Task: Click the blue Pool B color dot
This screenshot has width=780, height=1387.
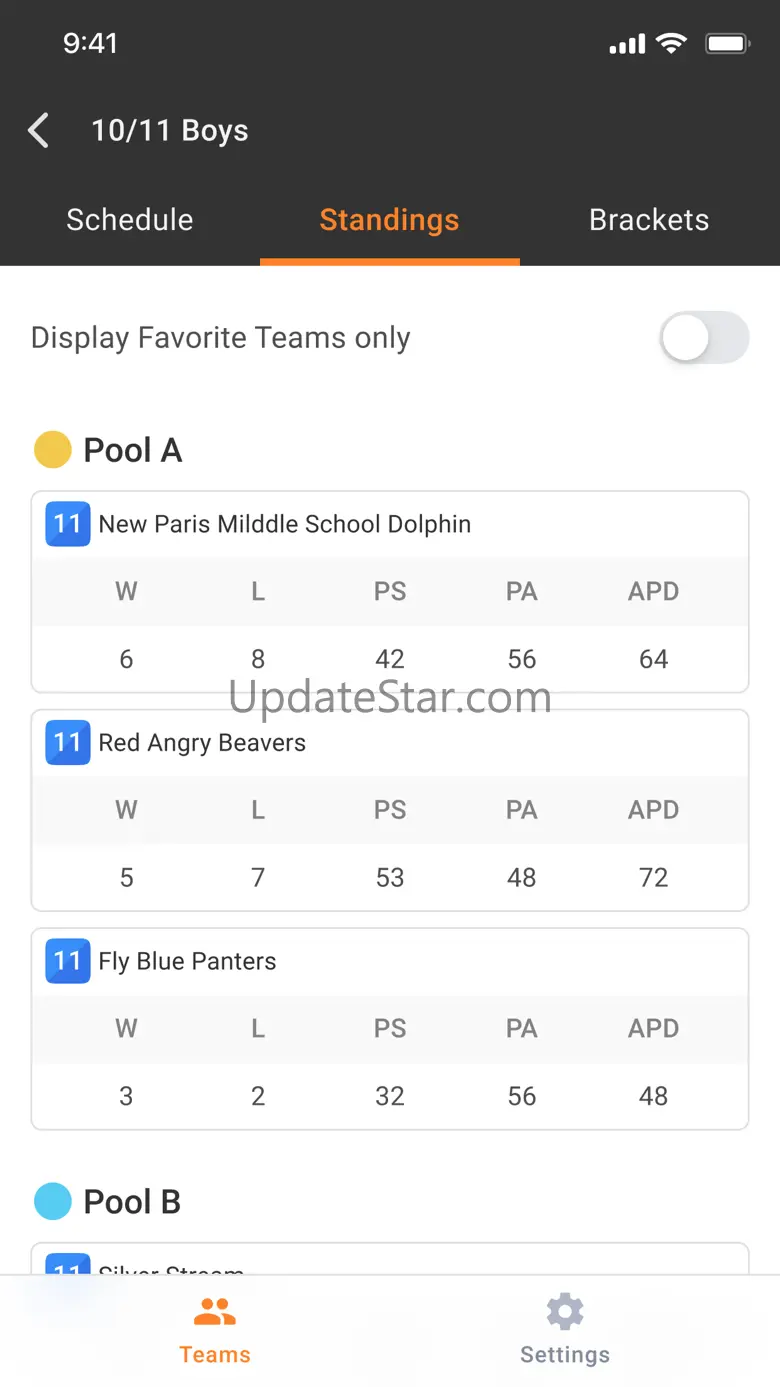Action: click(53, 1201)
